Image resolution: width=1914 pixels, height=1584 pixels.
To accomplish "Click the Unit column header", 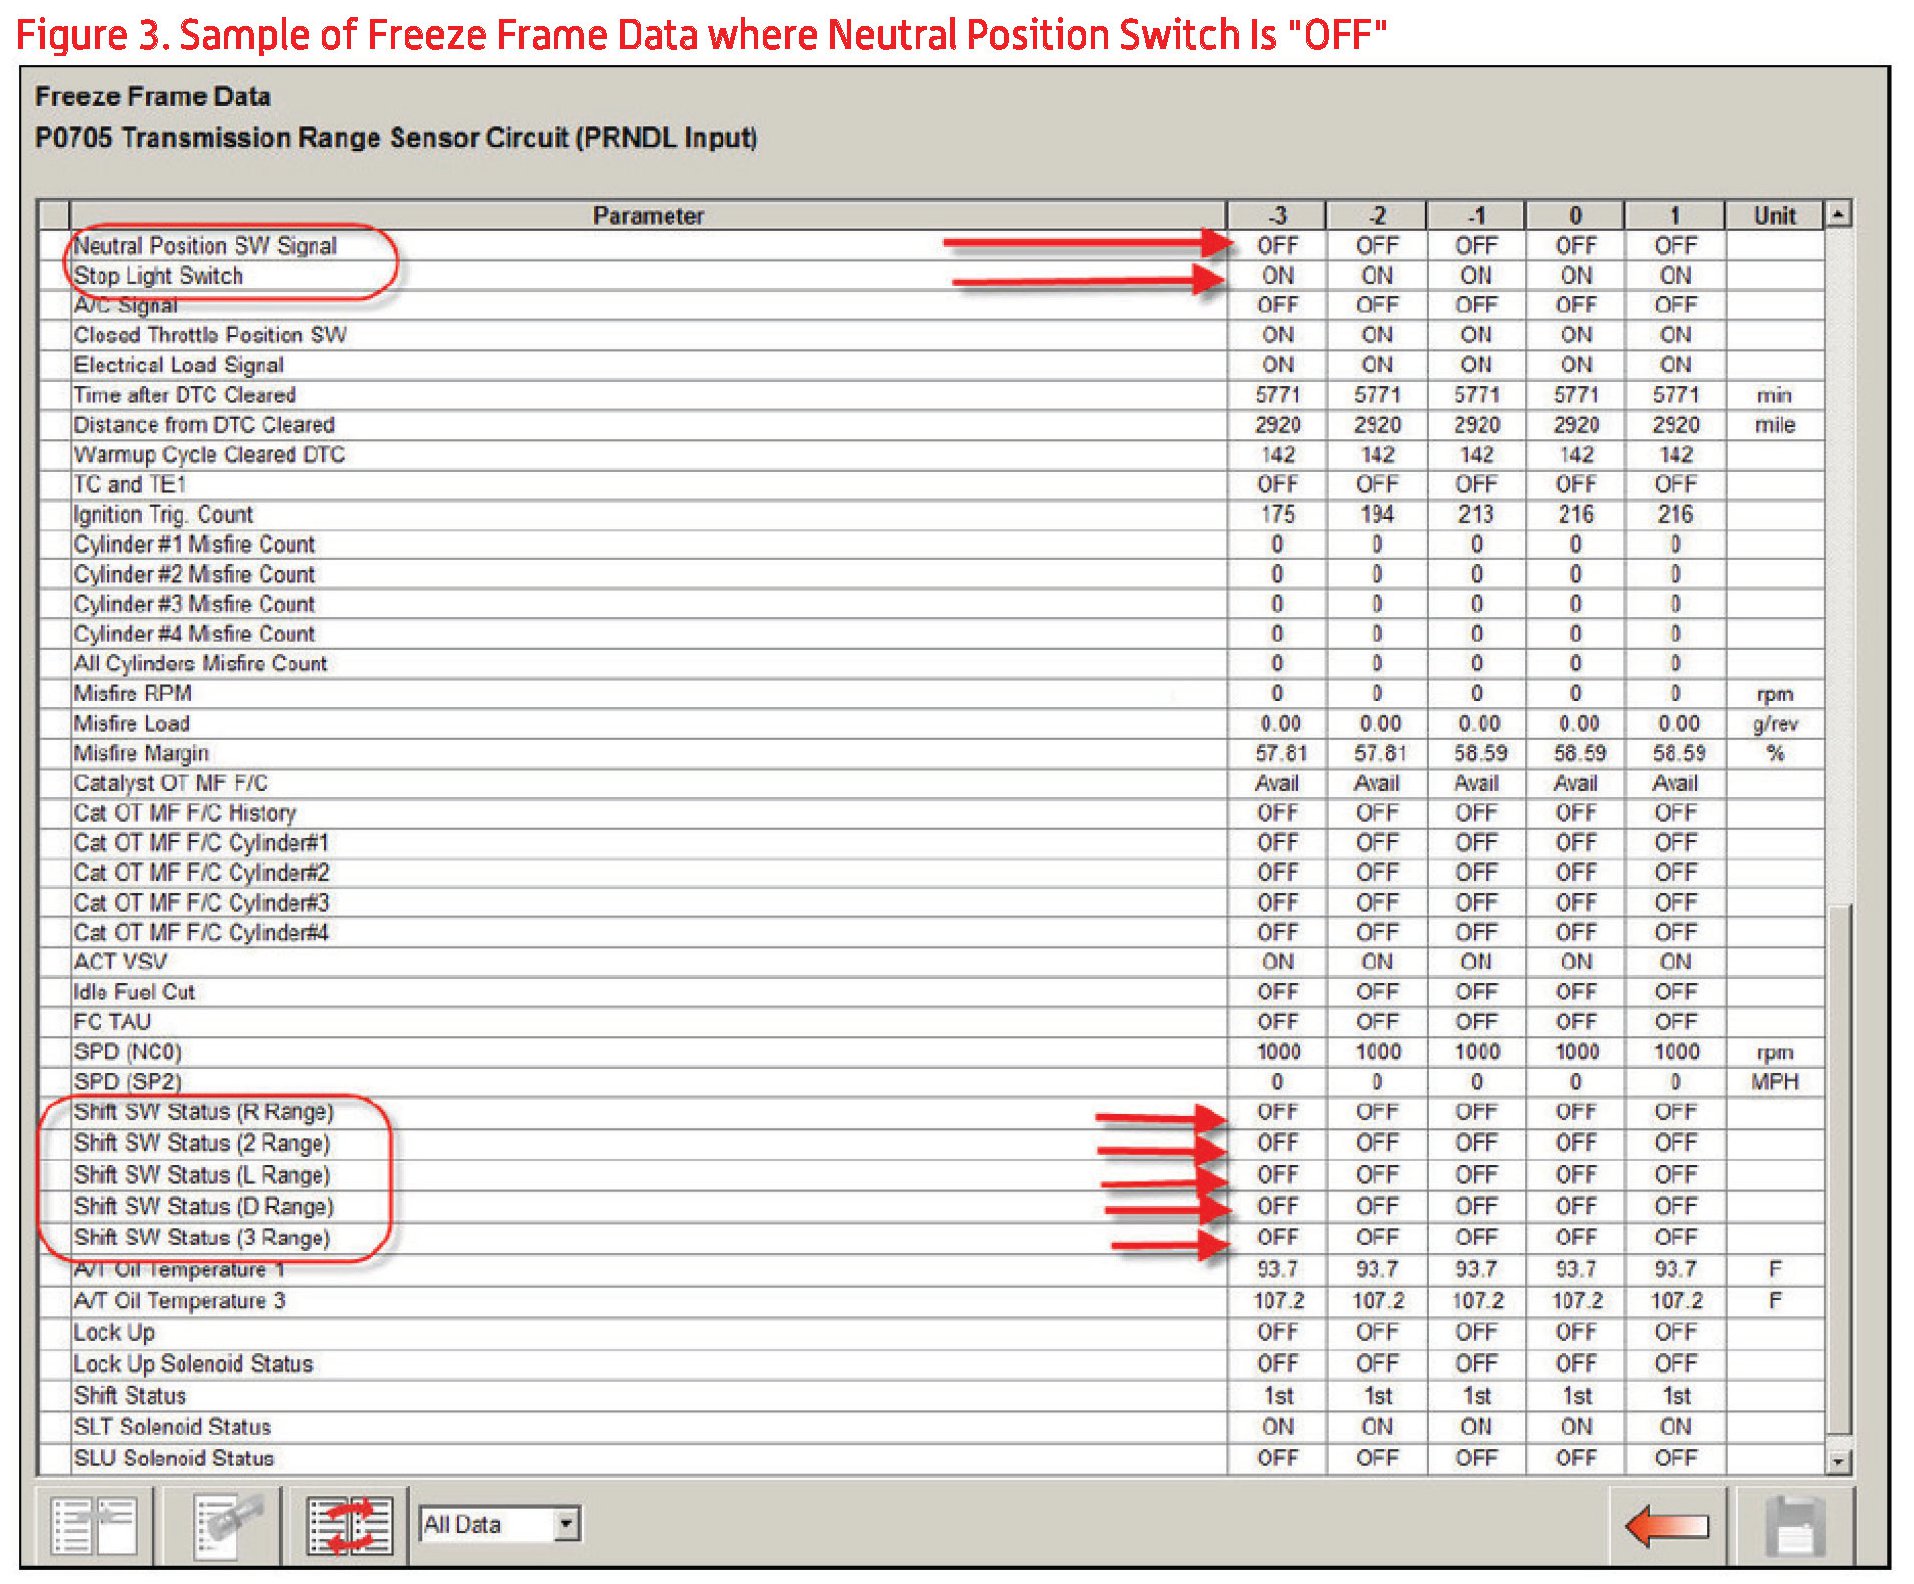I will (x=1773, y=215).
